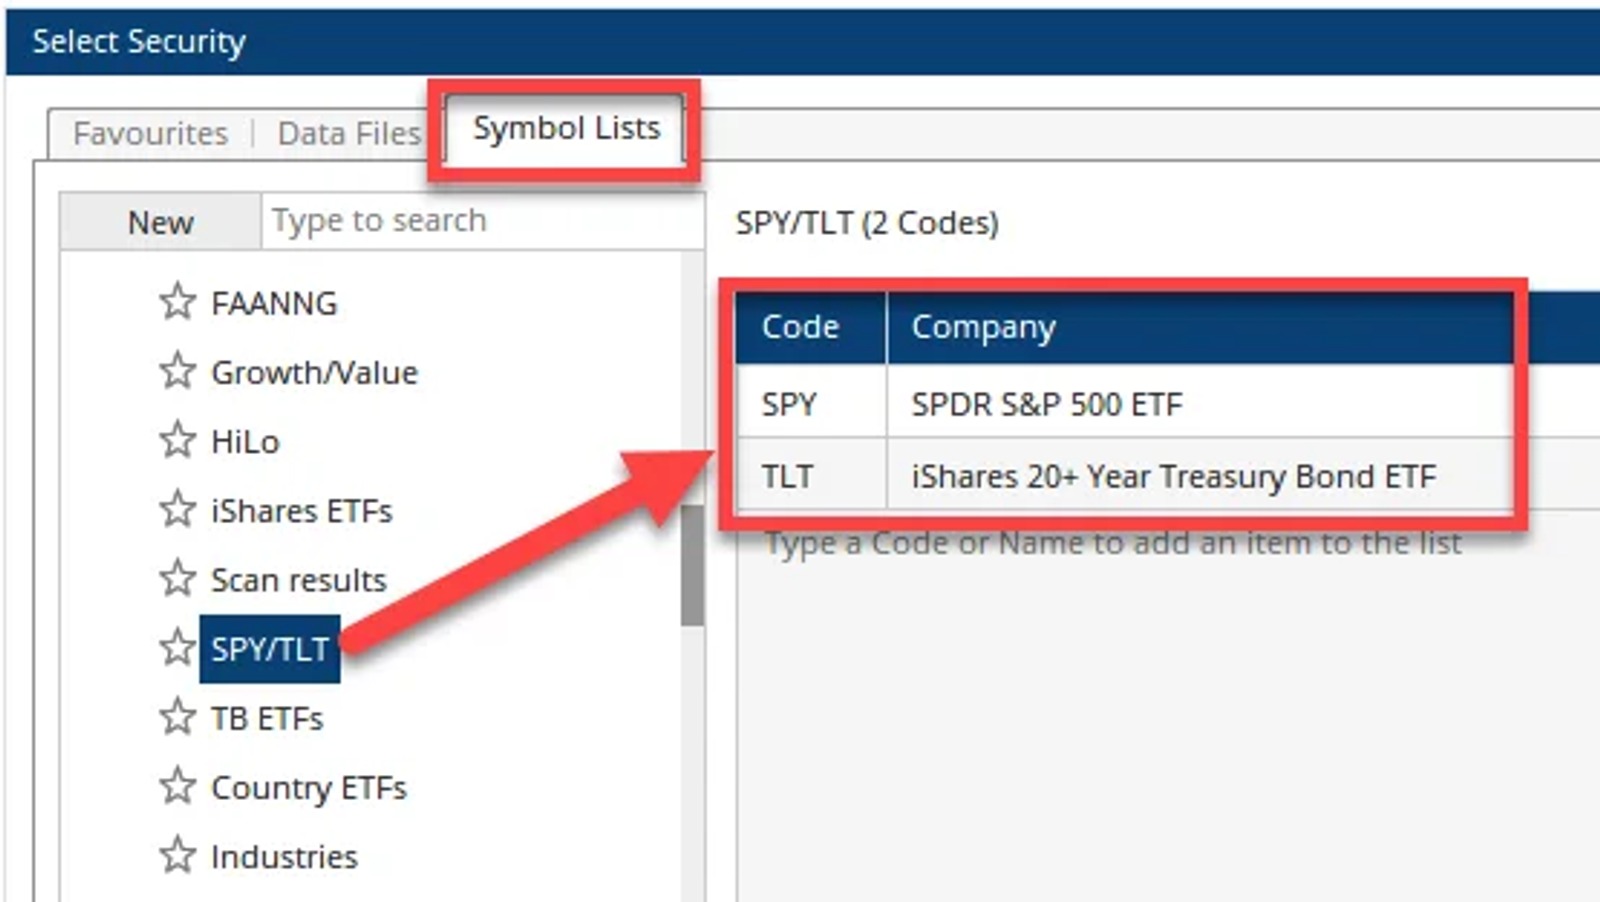Create a new symbol list with New
Screen dimensions: 1600x902
pos(160,221)
